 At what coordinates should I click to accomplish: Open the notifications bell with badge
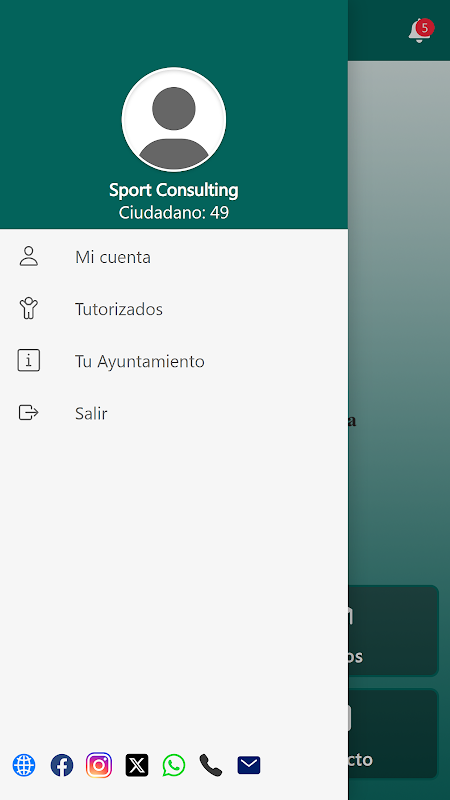pyautogui.click(x=420, y=31)
